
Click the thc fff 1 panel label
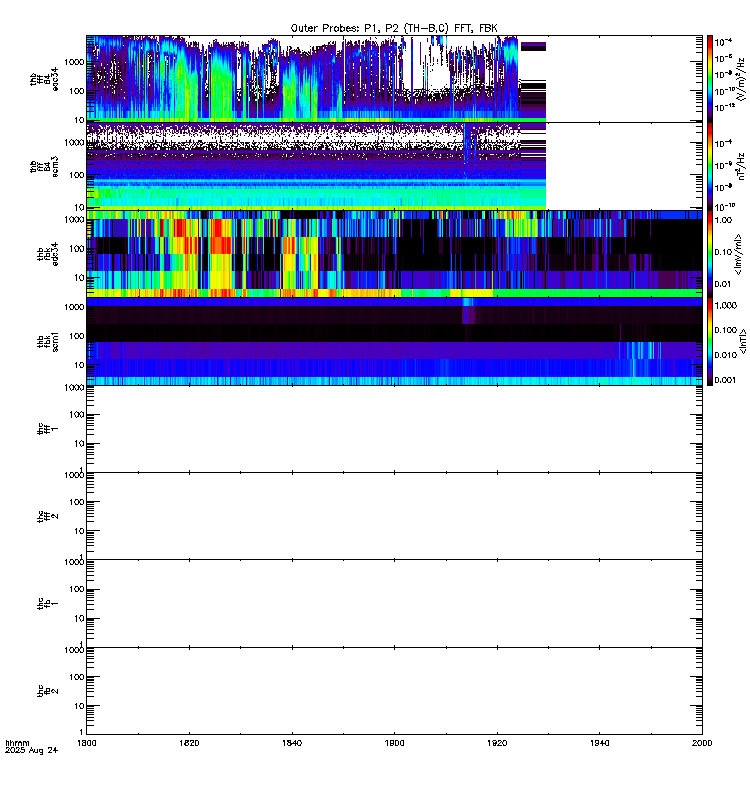(48, 429)
